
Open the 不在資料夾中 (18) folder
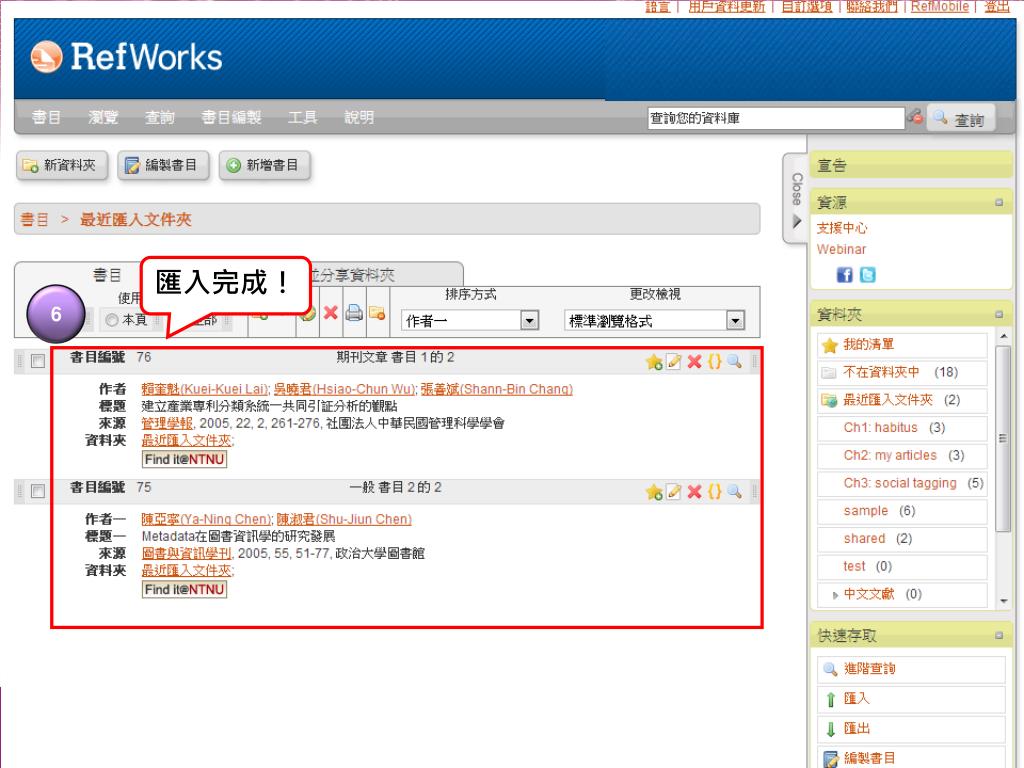tap(901, 372)
